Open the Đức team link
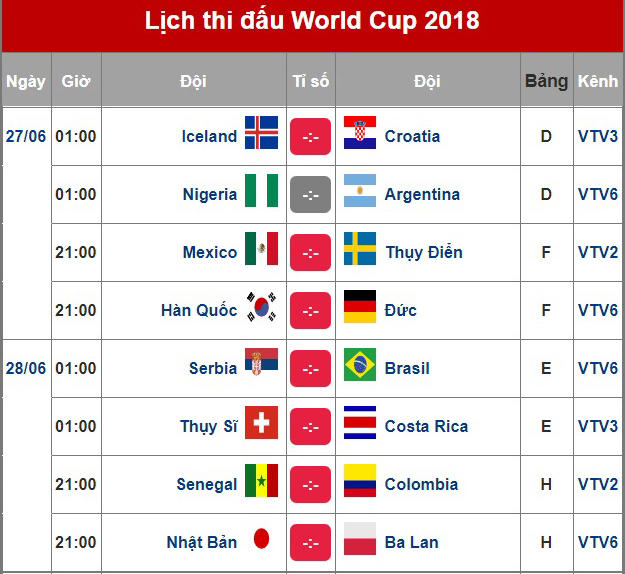 pos(401,310)
